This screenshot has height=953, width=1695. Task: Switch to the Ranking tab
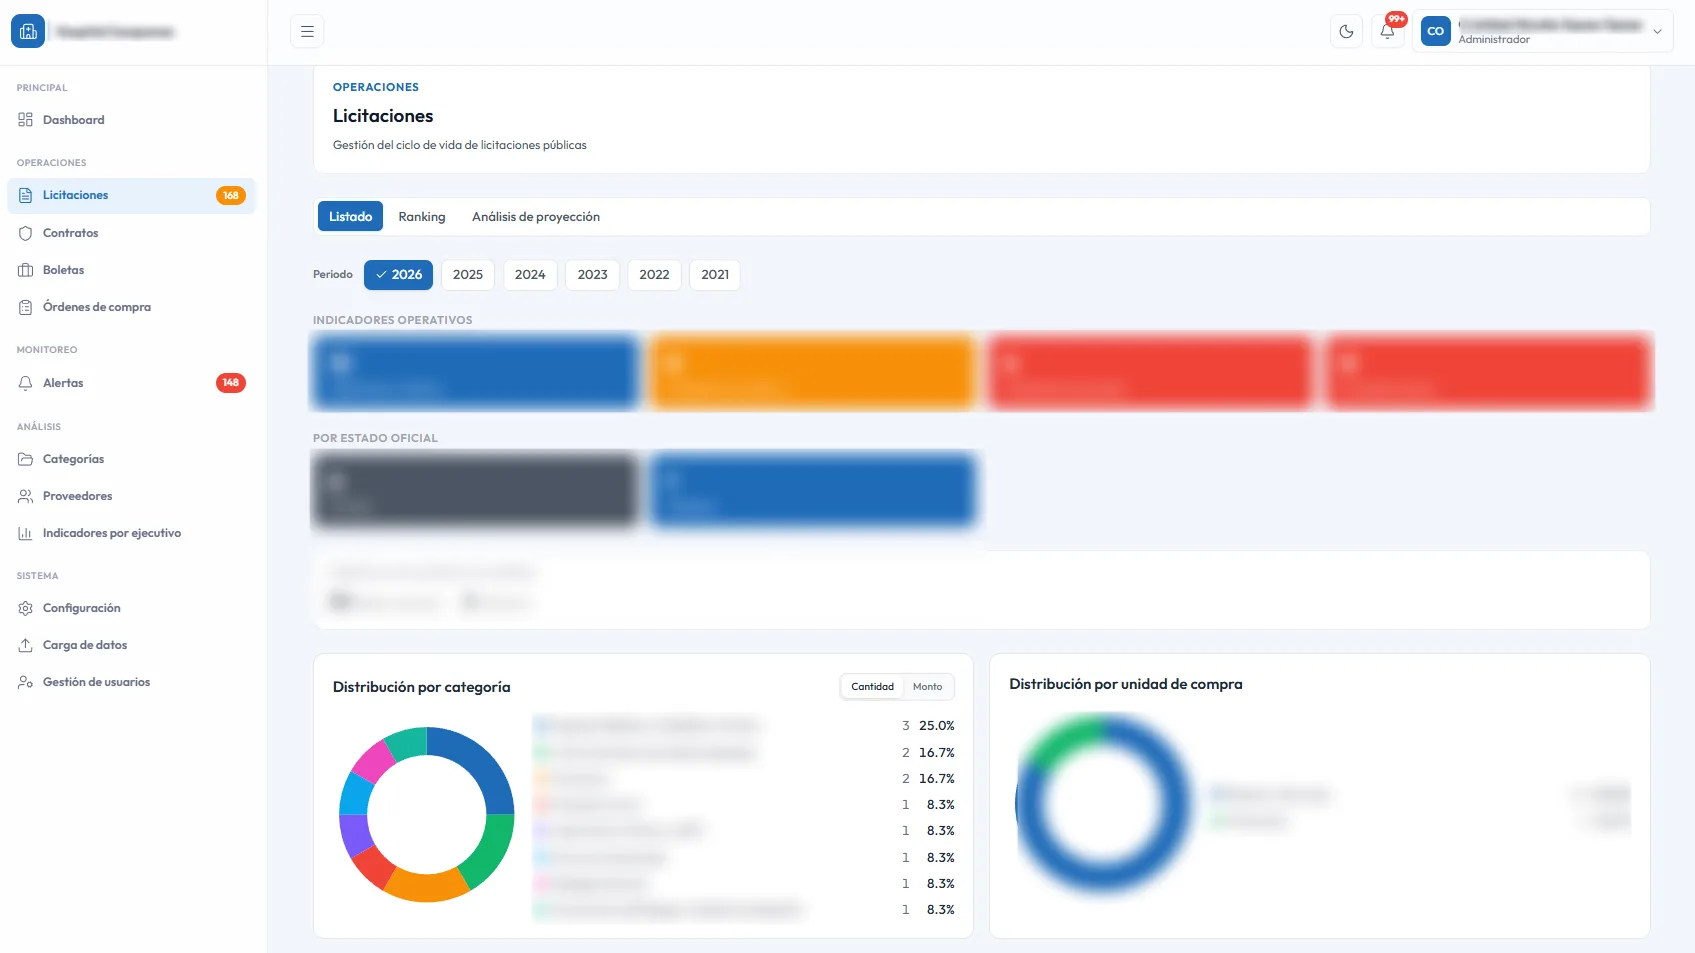421,216
